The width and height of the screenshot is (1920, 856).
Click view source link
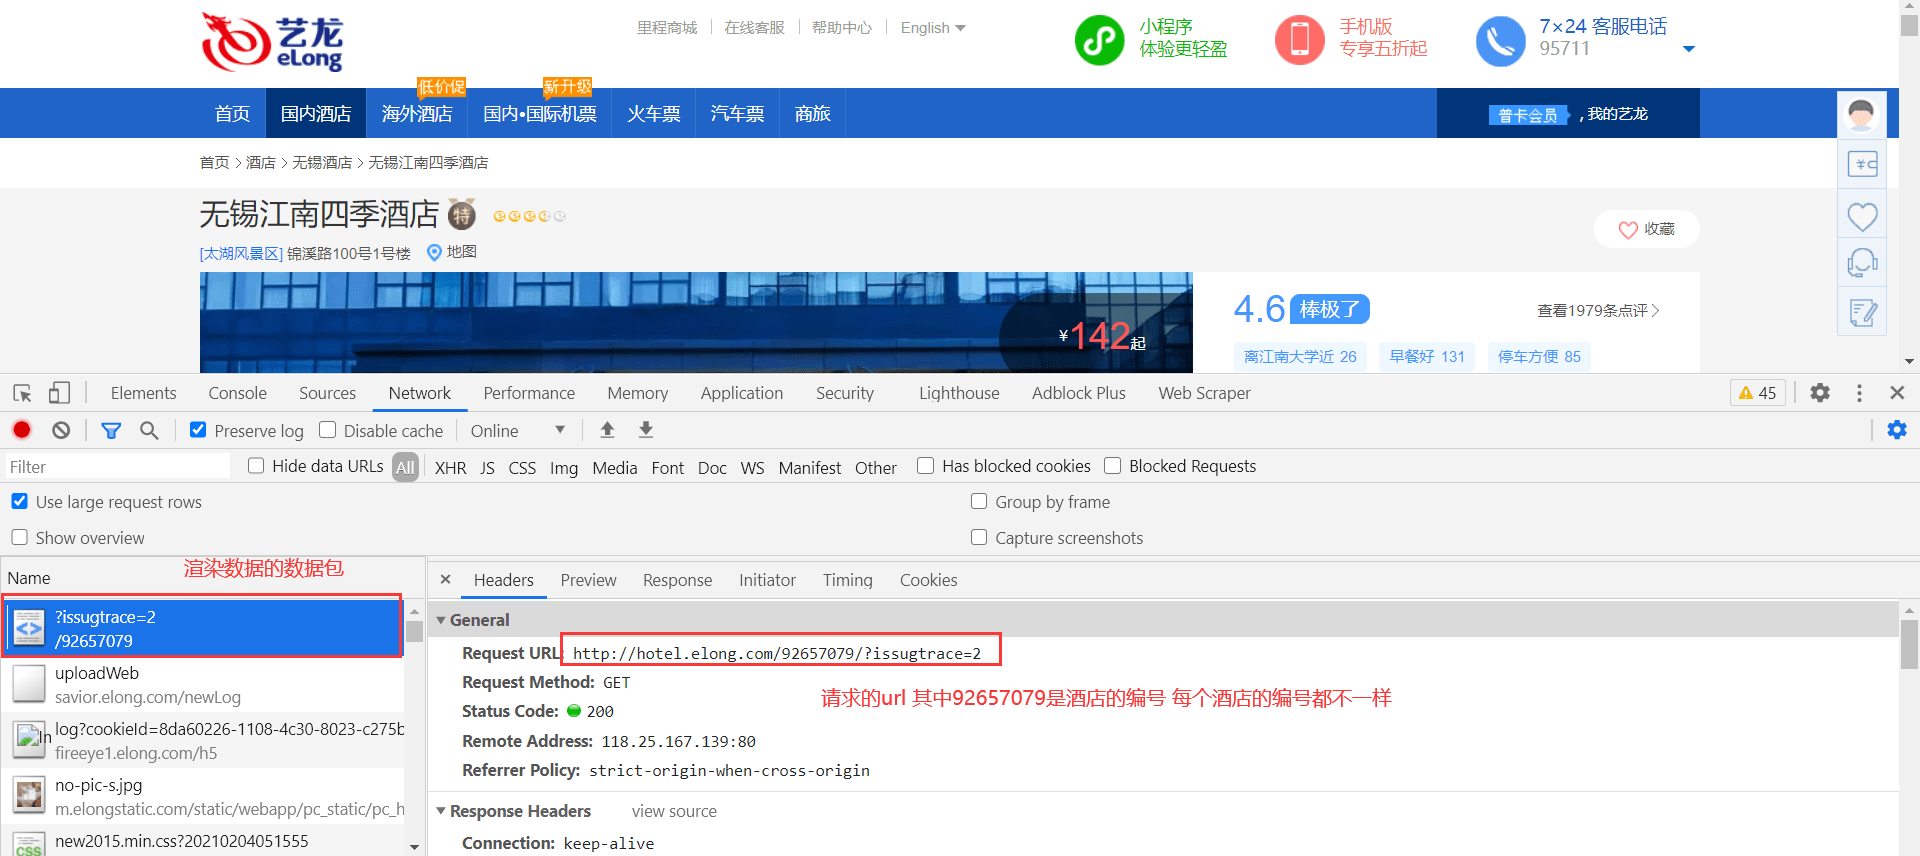(x=674, y=811)
